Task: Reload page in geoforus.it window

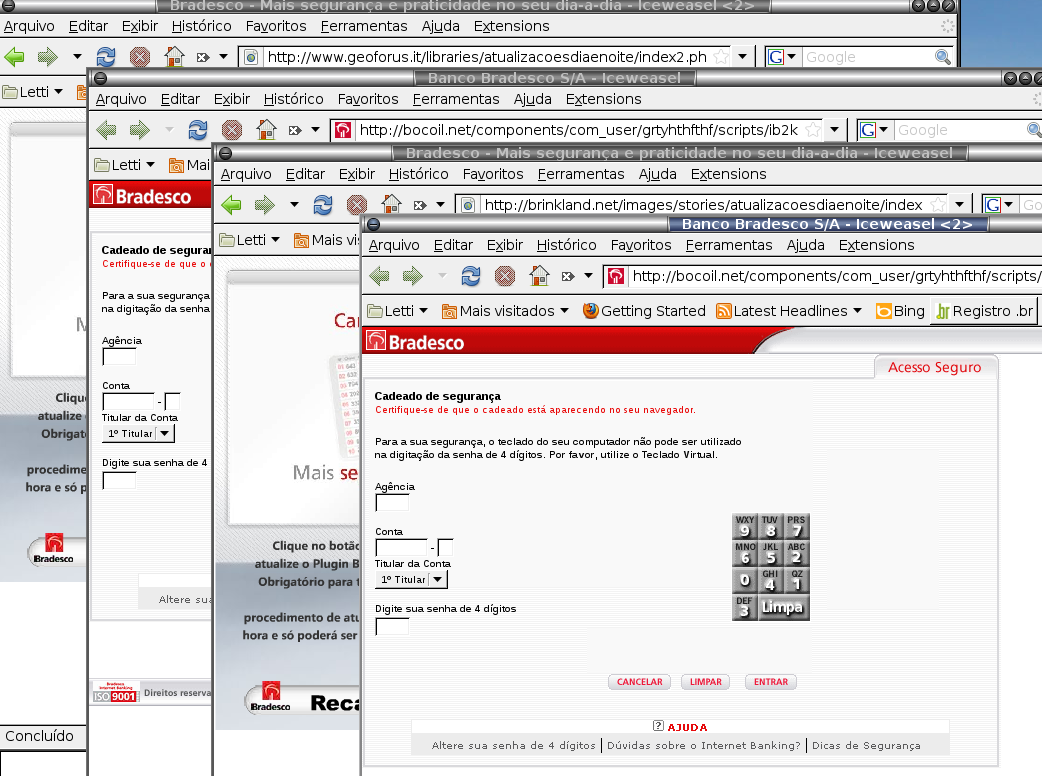Action: pyautogui.click(x=106, y=56)
